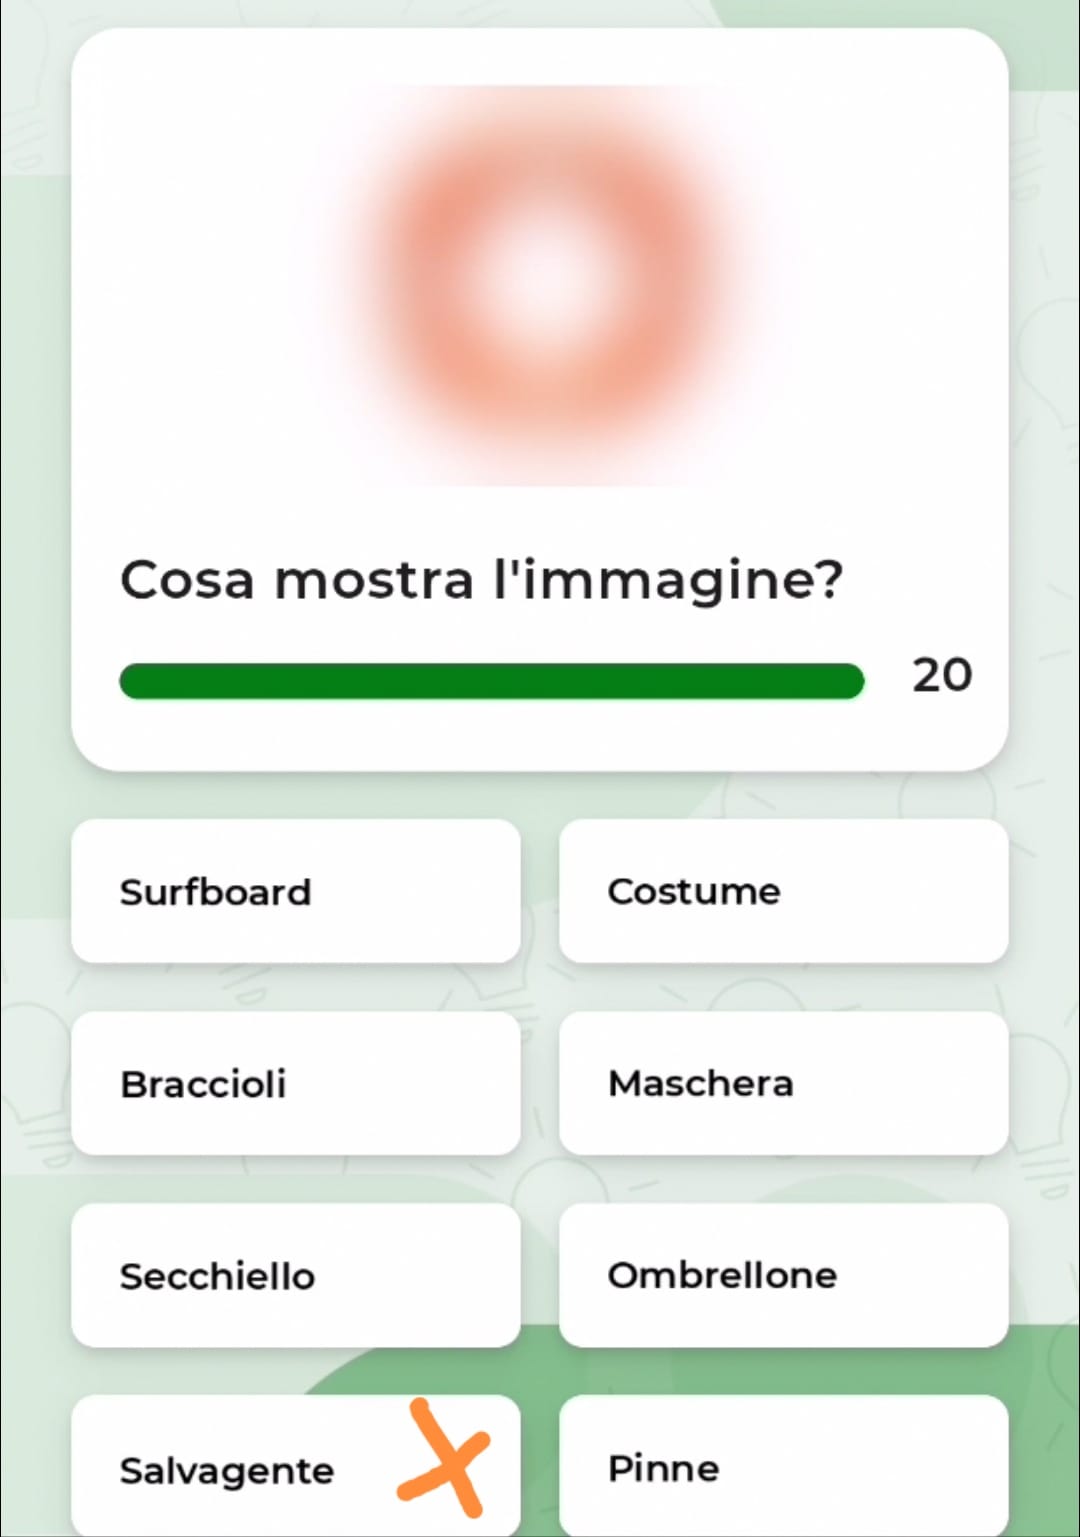
Task: Tap the Salvagente answer label
Action: 227,1470
